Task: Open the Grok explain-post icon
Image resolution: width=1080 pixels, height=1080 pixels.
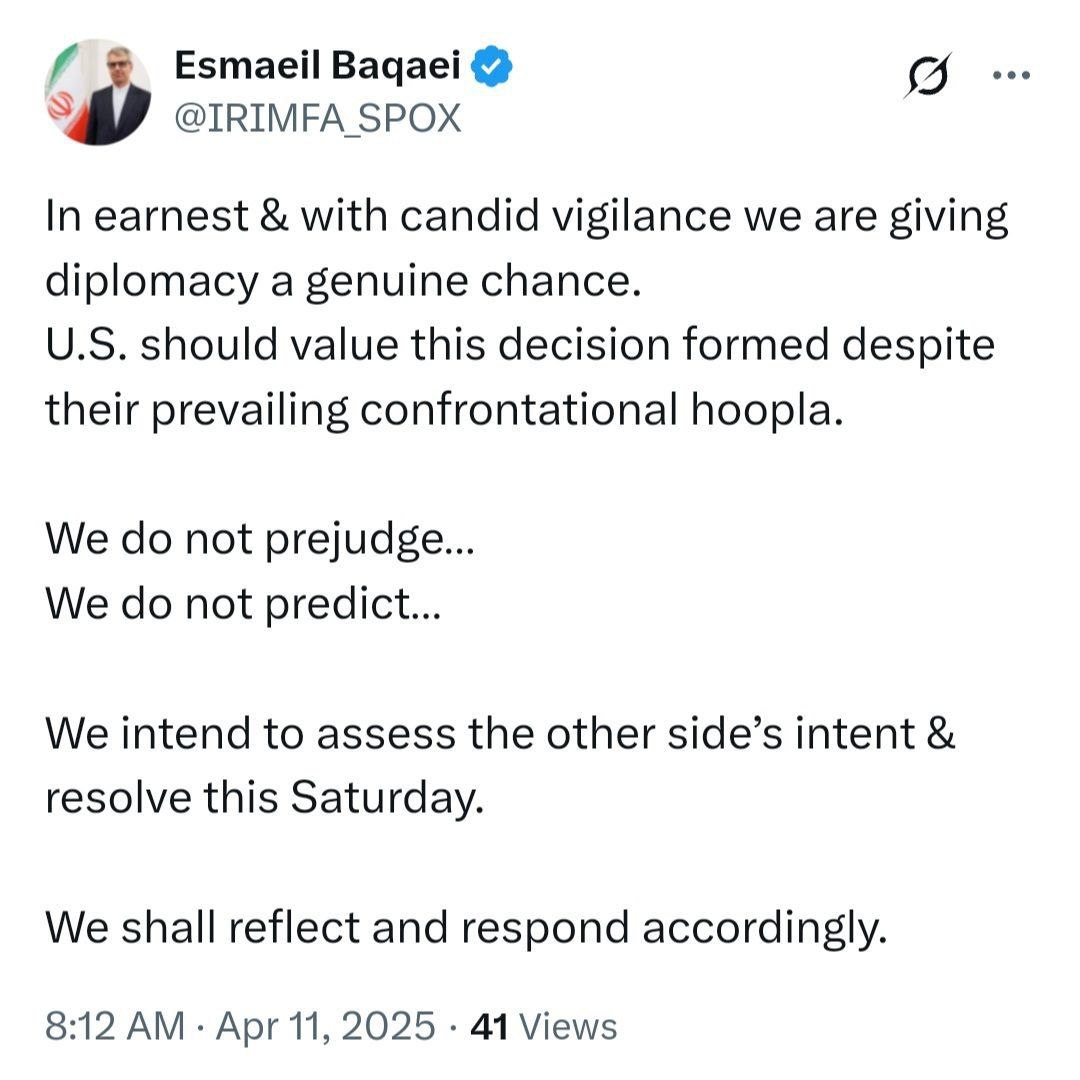Action: 927,76
